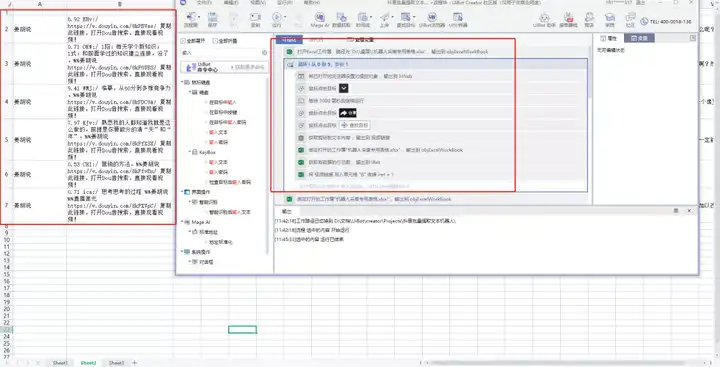Switch to the 属性 properties tab
Viewport: 720px width, 367px height.
609,38
